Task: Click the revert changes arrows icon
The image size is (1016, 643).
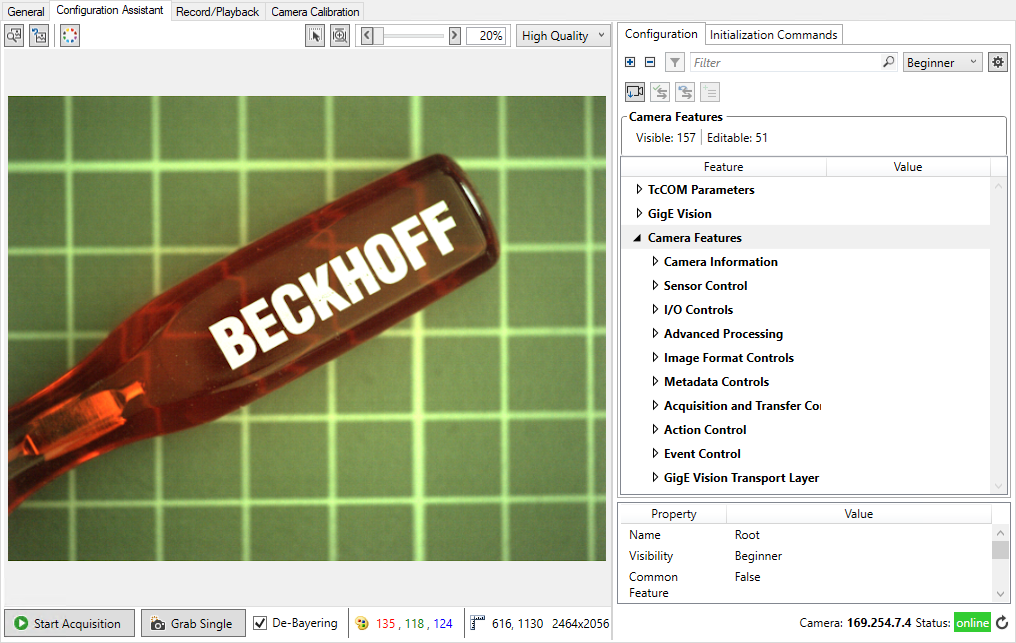Action: [685, 92]
